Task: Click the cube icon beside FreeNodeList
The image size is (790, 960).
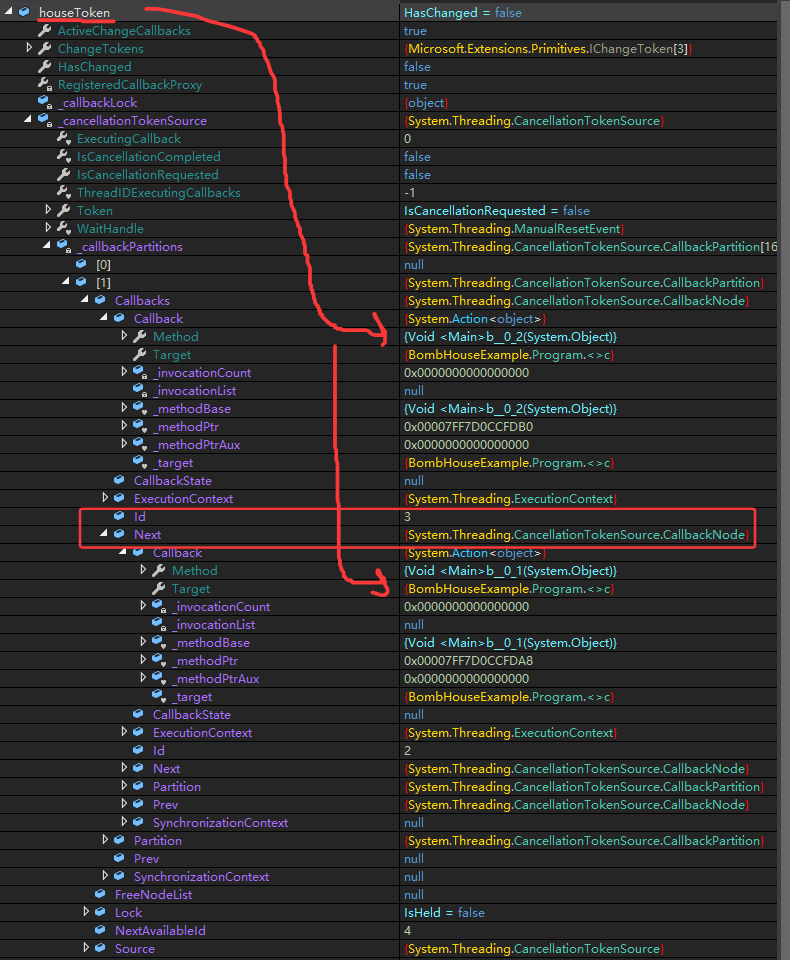Action: coord(100,895)
